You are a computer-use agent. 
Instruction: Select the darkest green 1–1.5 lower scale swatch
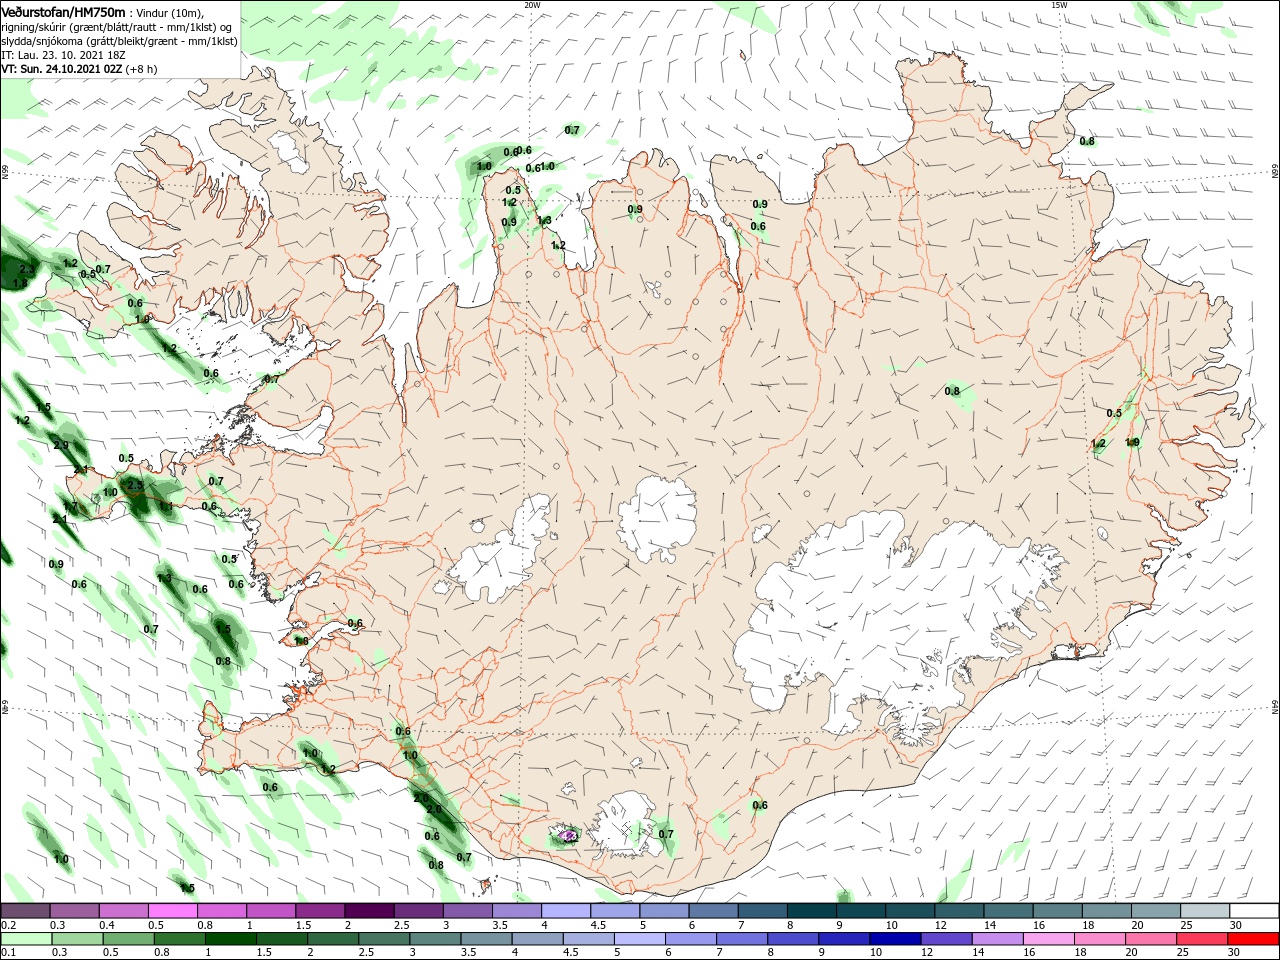pos(231,939)
